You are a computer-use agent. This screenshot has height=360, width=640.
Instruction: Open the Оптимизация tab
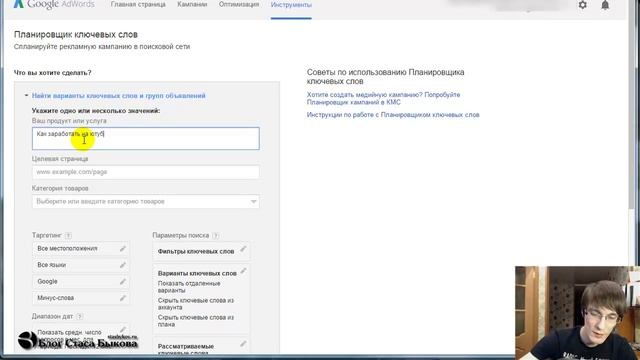(x=239, y=4)
